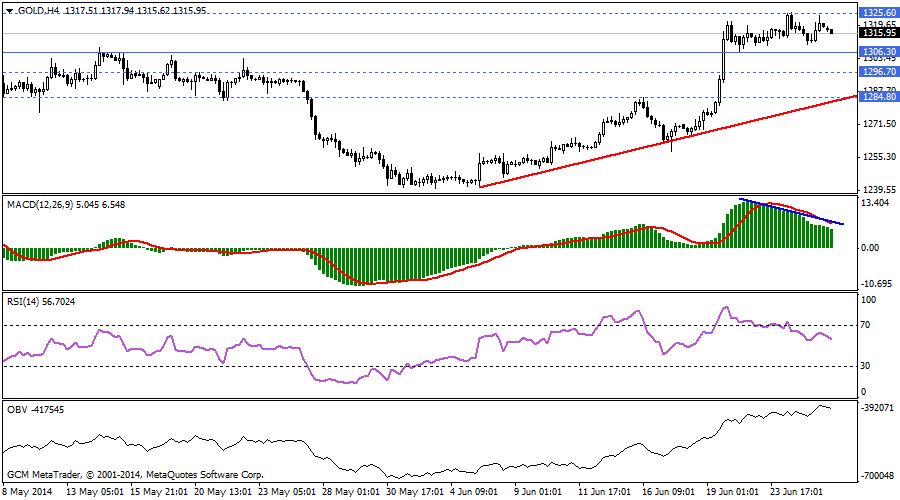Click the 1284.80 support price label

[x=879, y=96]
